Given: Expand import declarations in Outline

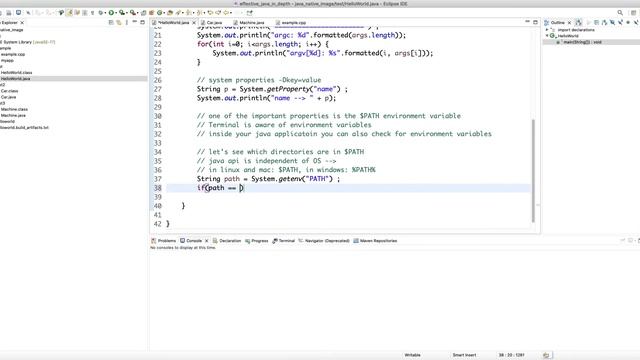Looking at the screenshot, I should click(x=547, y=30).
